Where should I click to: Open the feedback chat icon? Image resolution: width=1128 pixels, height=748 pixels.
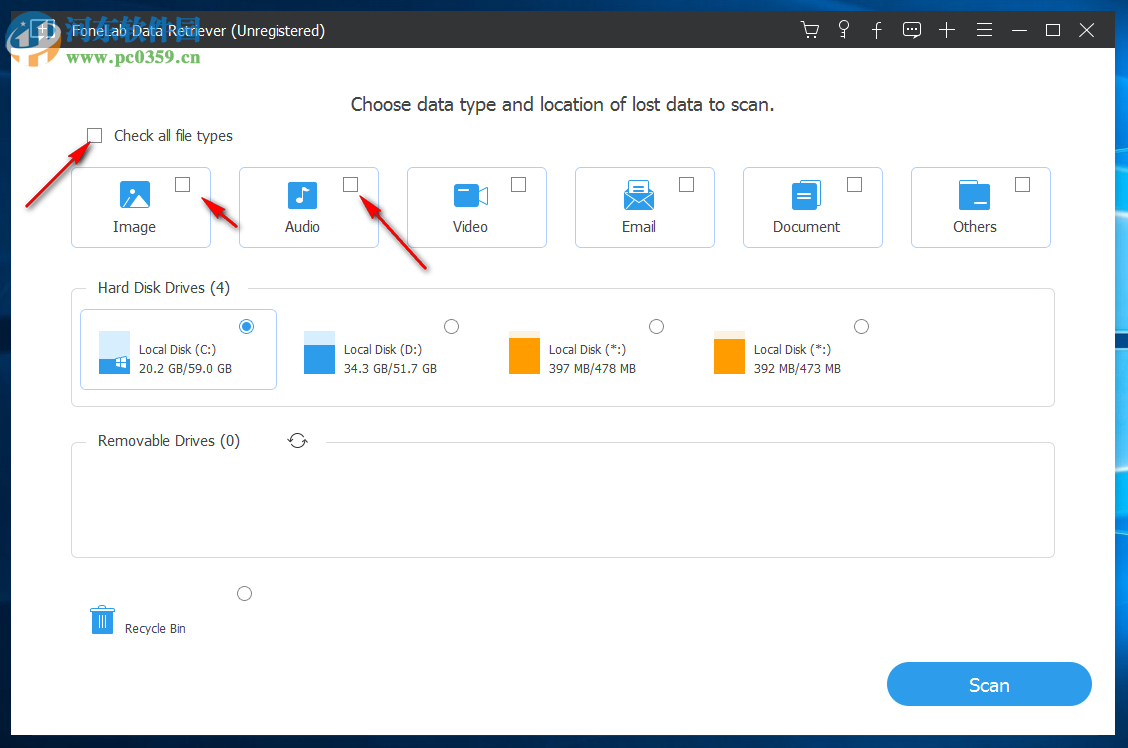tap(911, 29)
